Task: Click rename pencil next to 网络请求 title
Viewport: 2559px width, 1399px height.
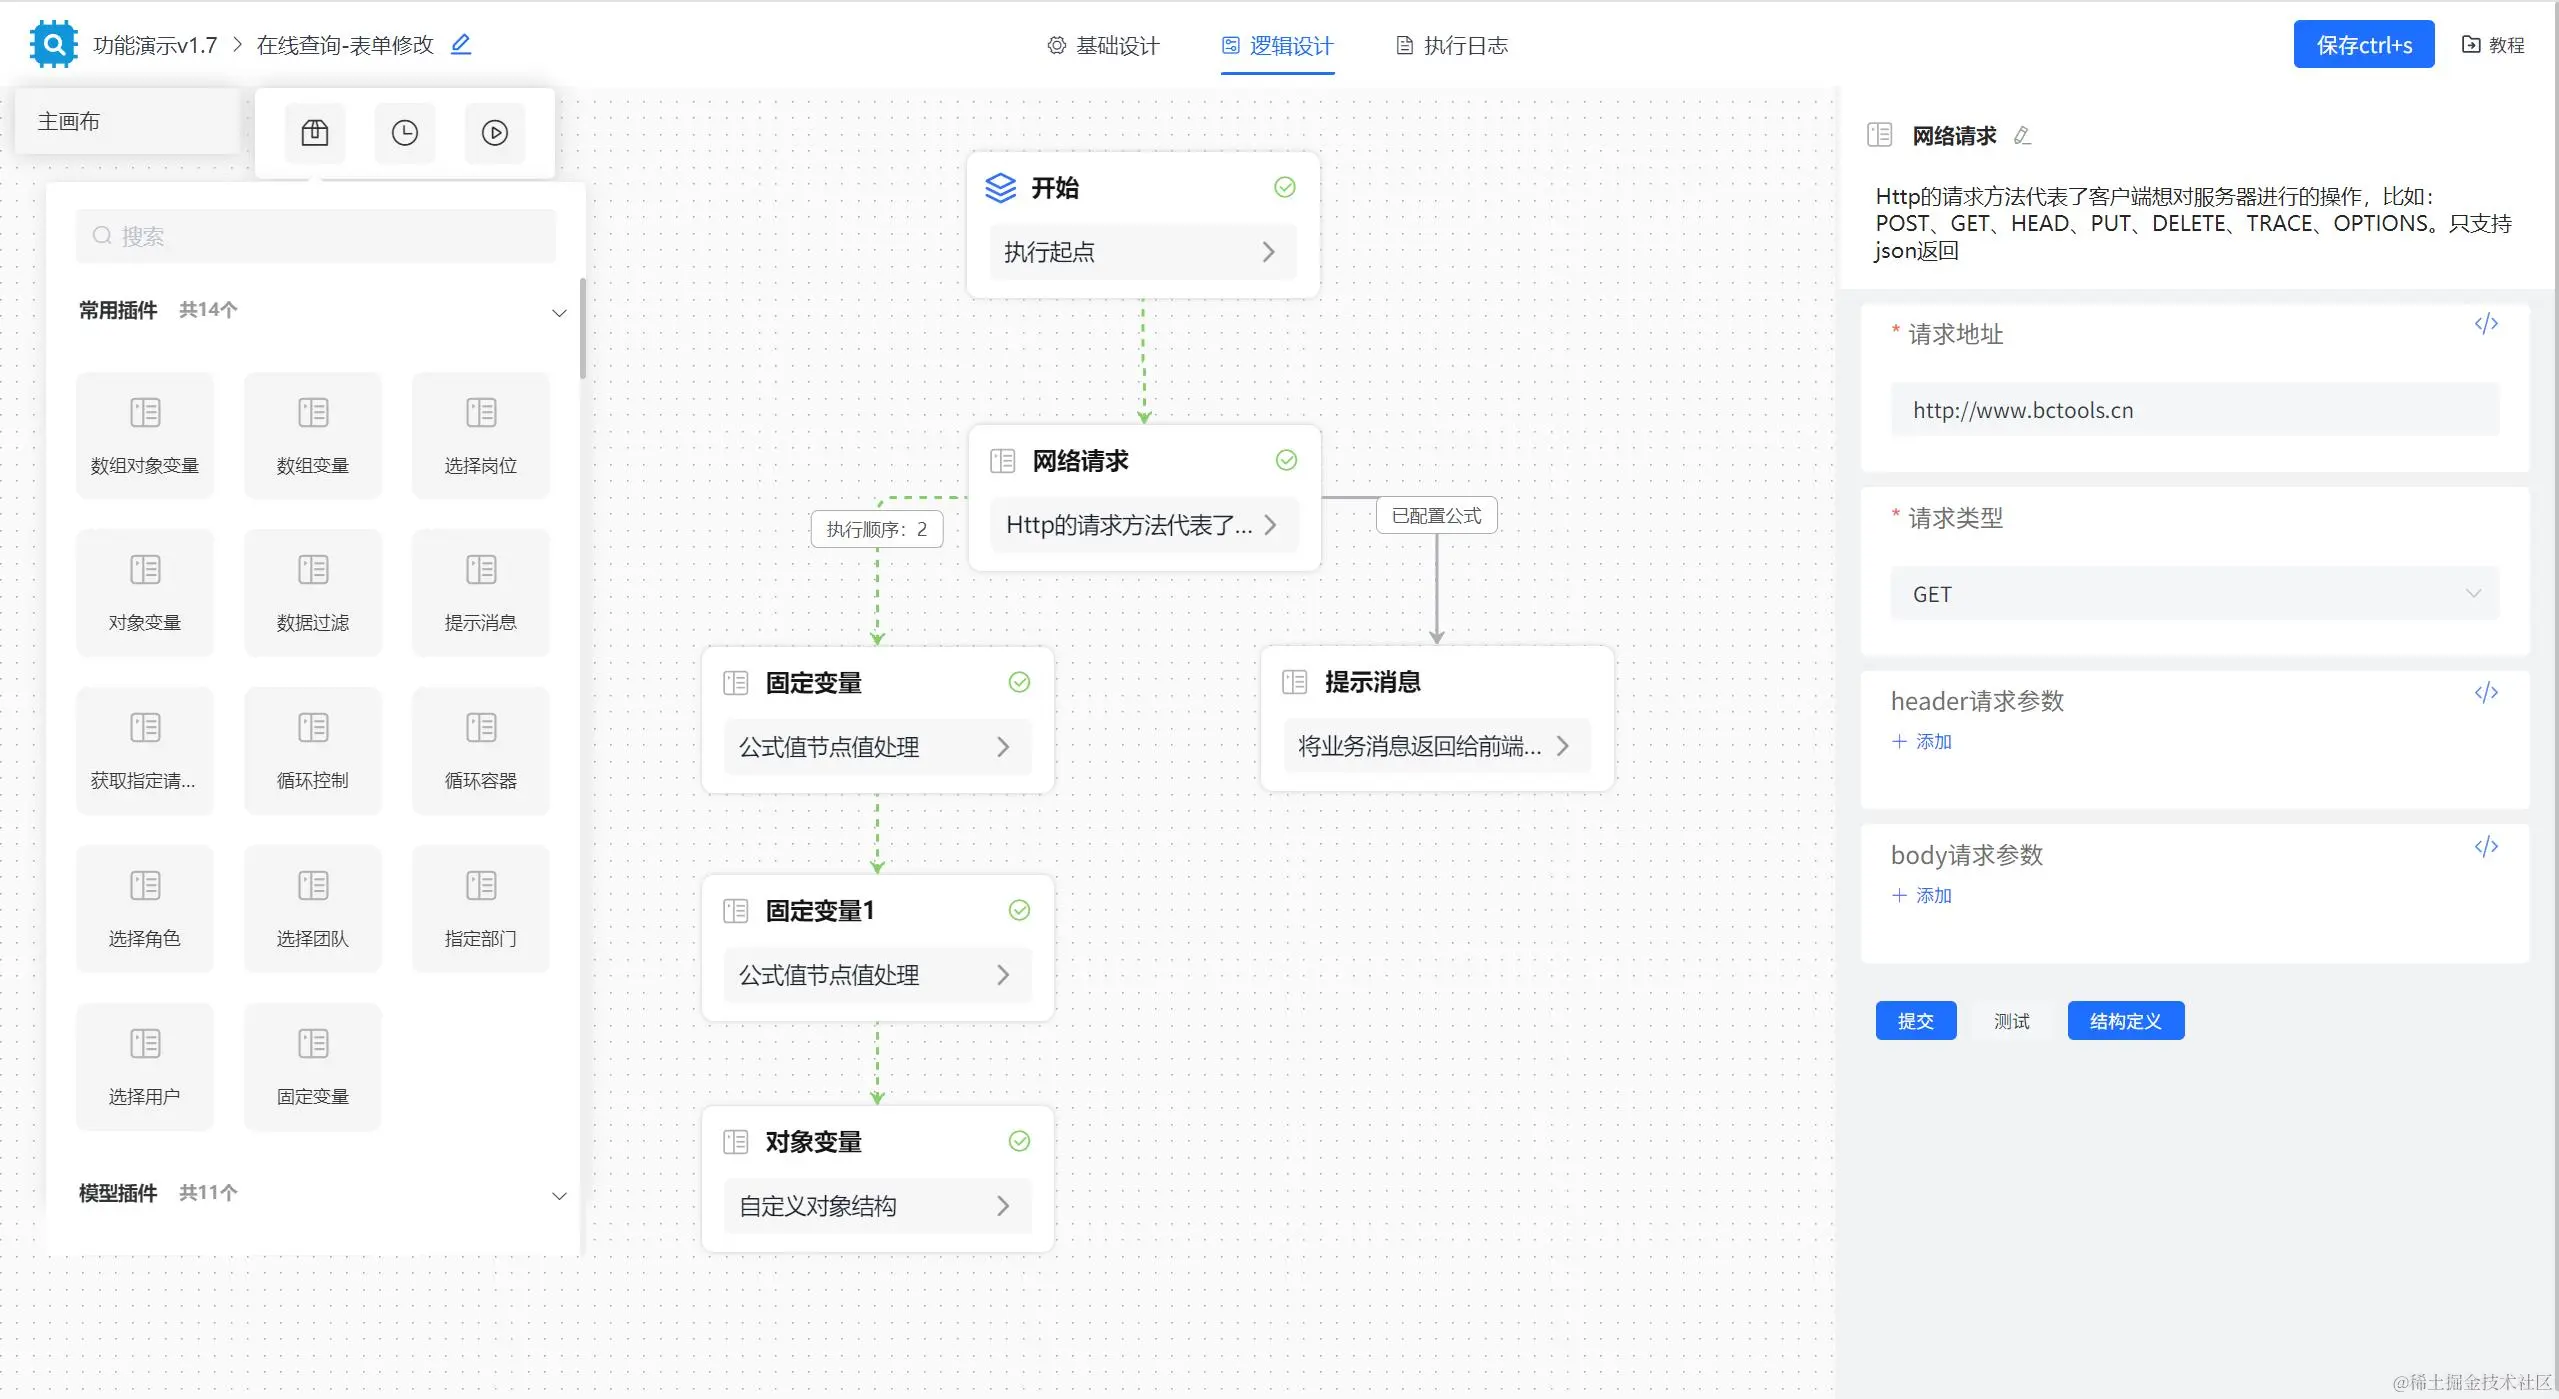Action: (2022, 136)
